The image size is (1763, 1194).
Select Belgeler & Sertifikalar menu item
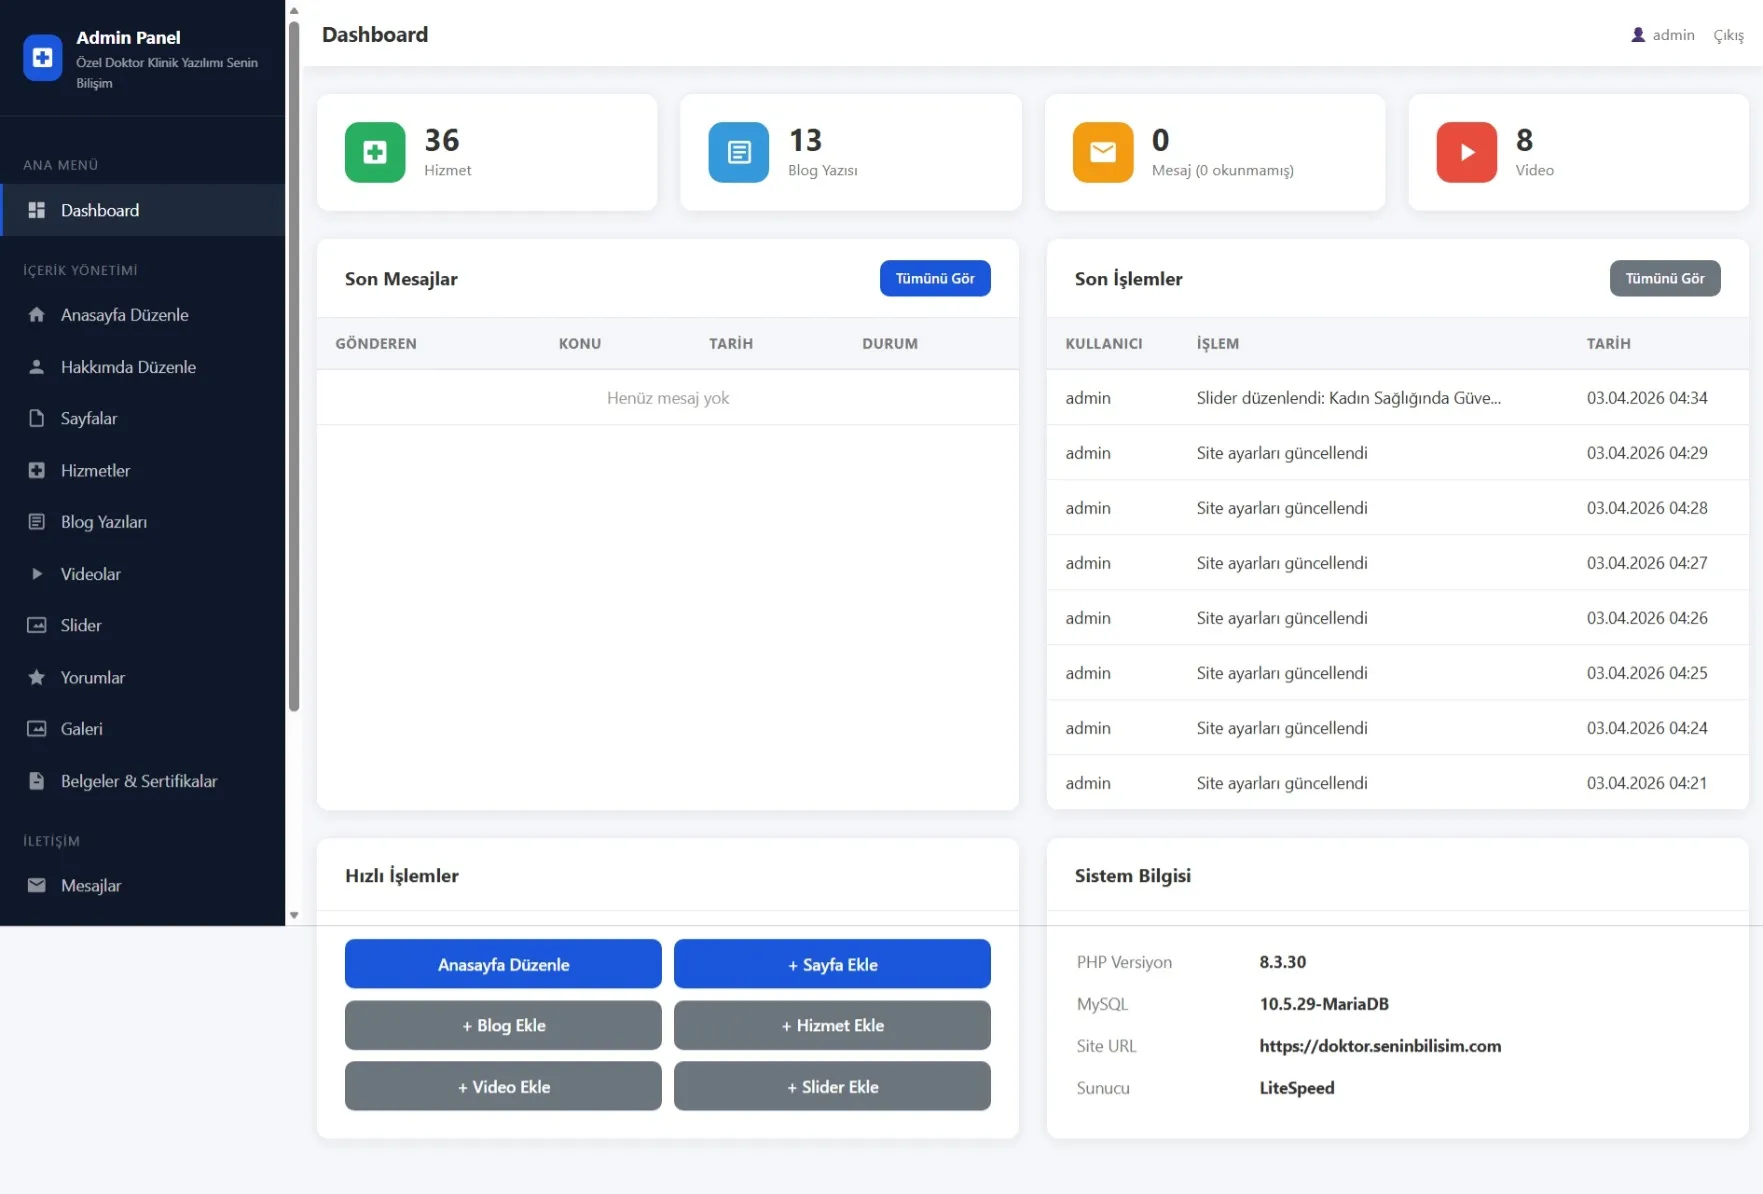pyautogui.click(x=138, y=781)
